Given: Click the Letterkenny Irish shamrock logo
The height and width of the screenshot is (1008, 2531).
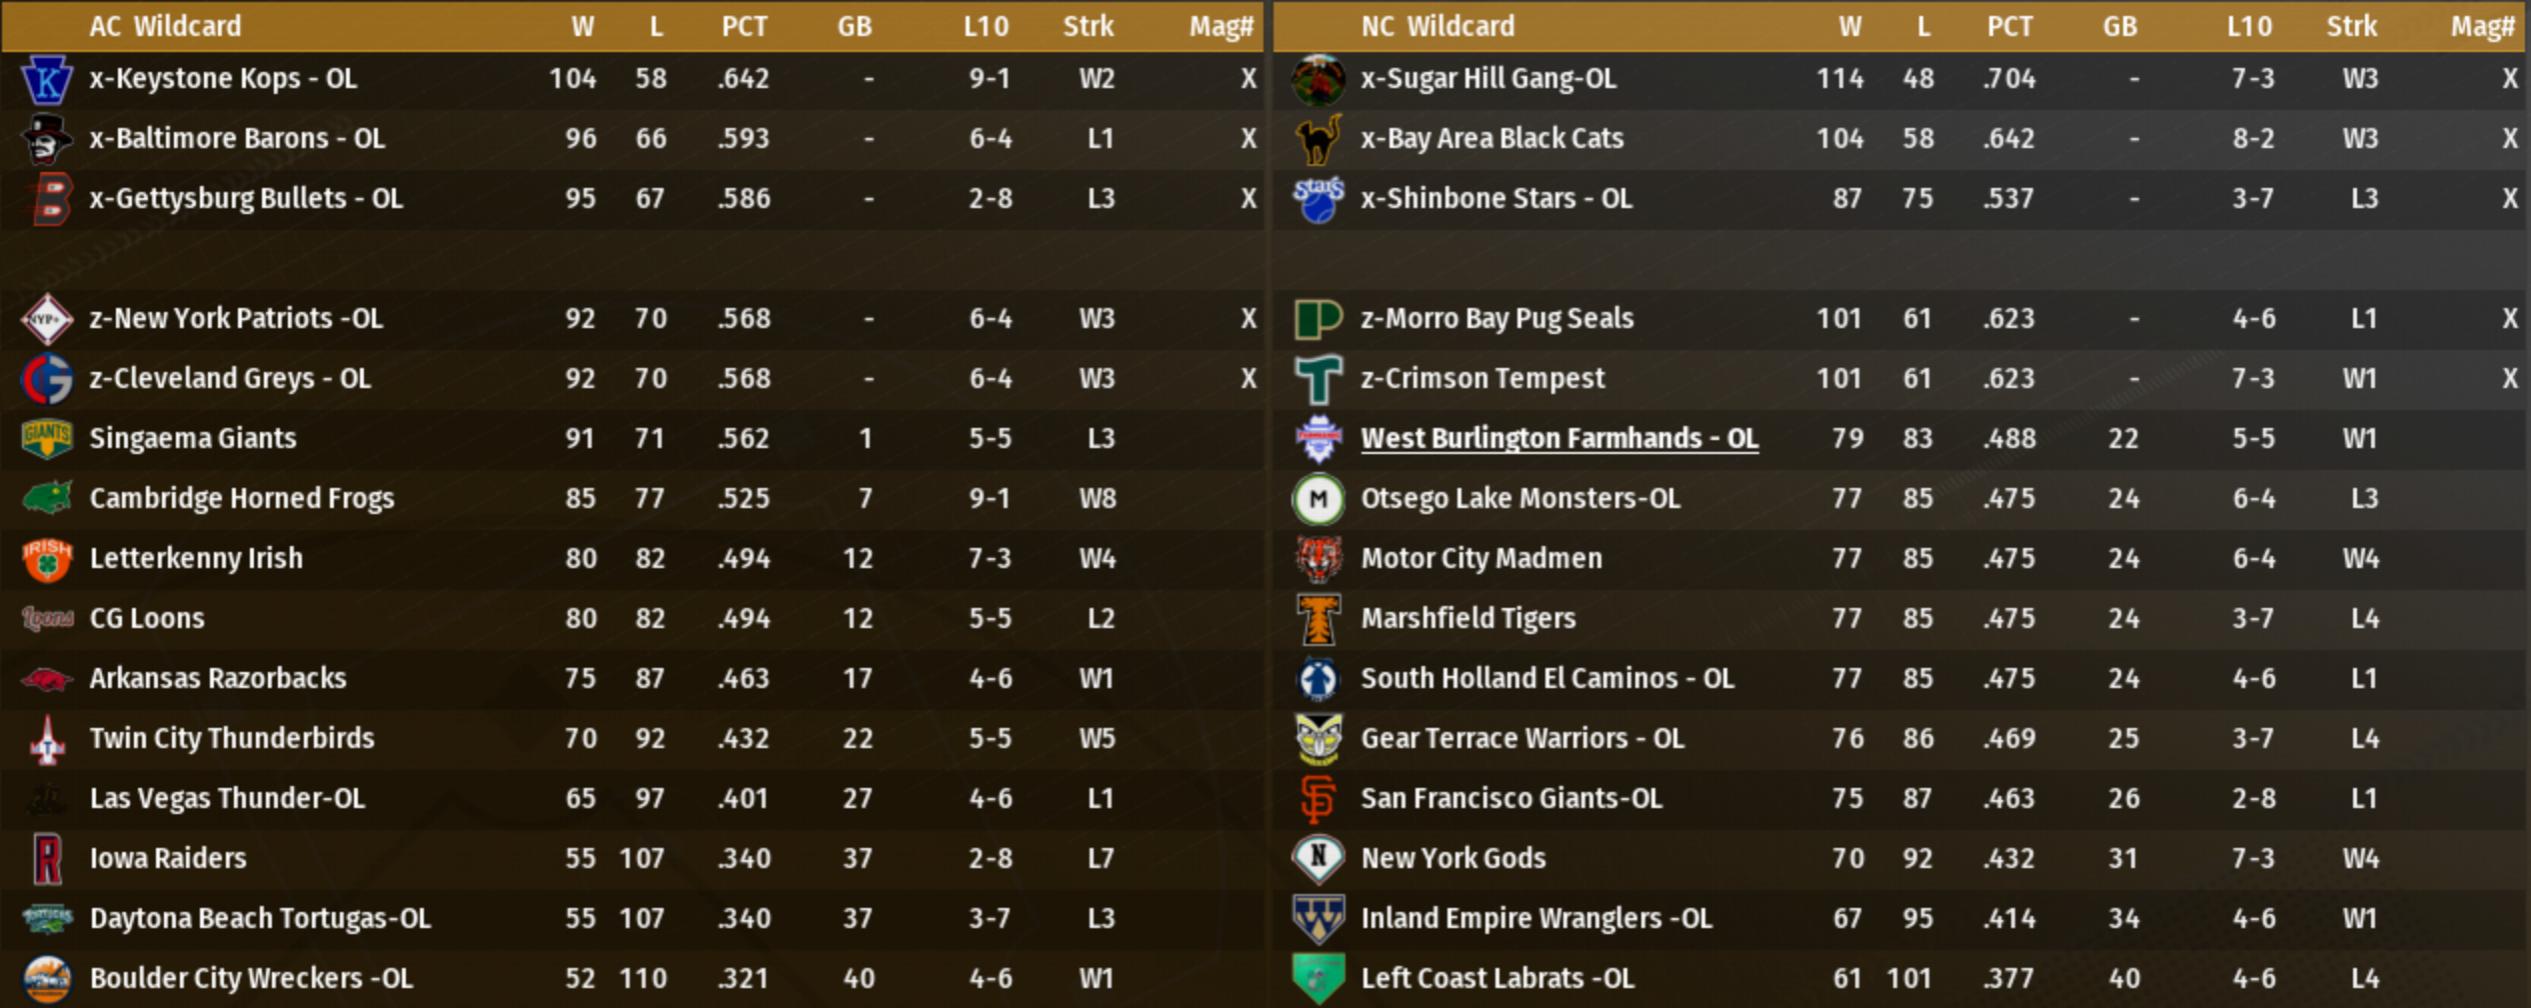Looking at the screenshot, I should [x=46, y=559].
